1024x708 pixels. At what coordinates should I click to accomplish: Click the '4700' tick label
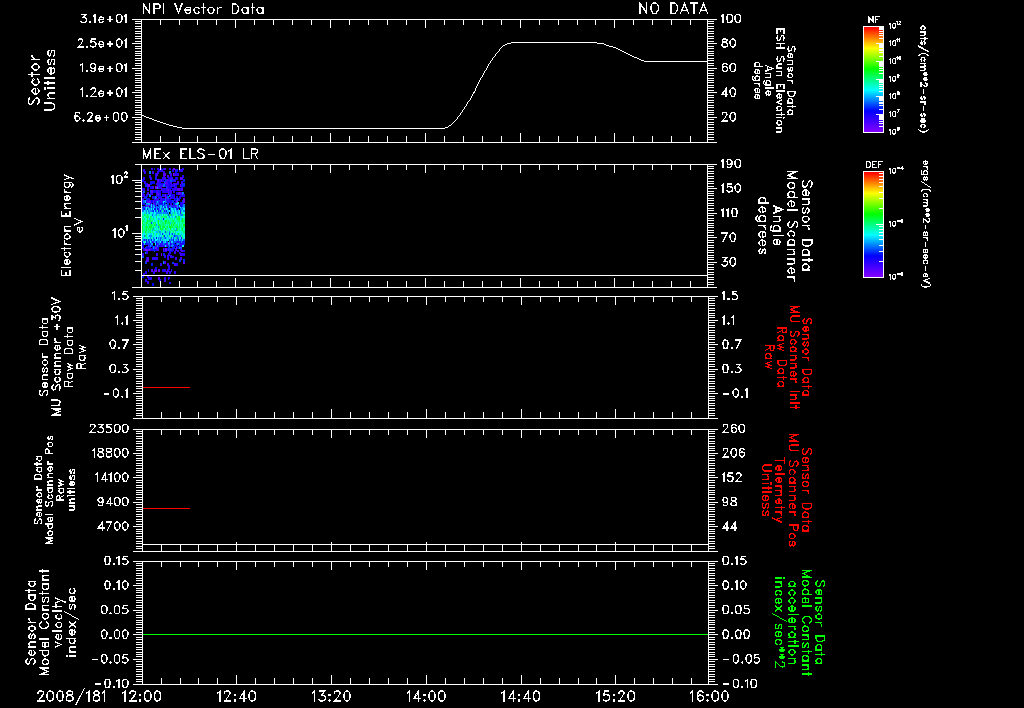point(113,526)
